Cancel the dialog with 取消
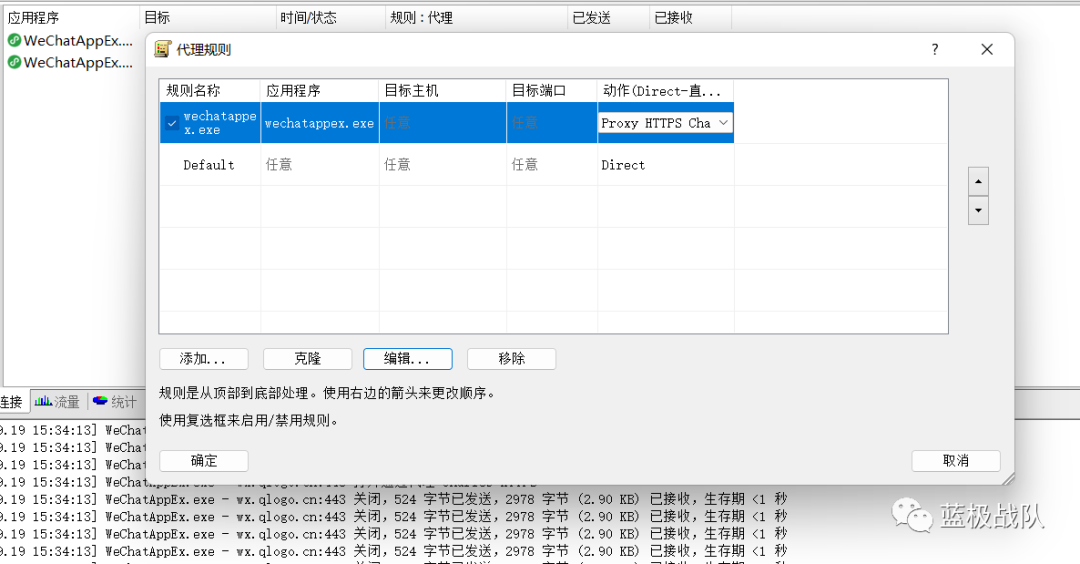The image size is (1080, 564). click(x=956, y=461)
